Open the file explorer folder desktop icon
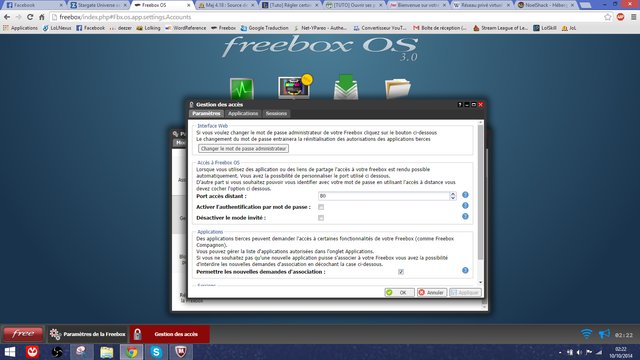Viewport: 640px width, 360px height. pos(398,88)
